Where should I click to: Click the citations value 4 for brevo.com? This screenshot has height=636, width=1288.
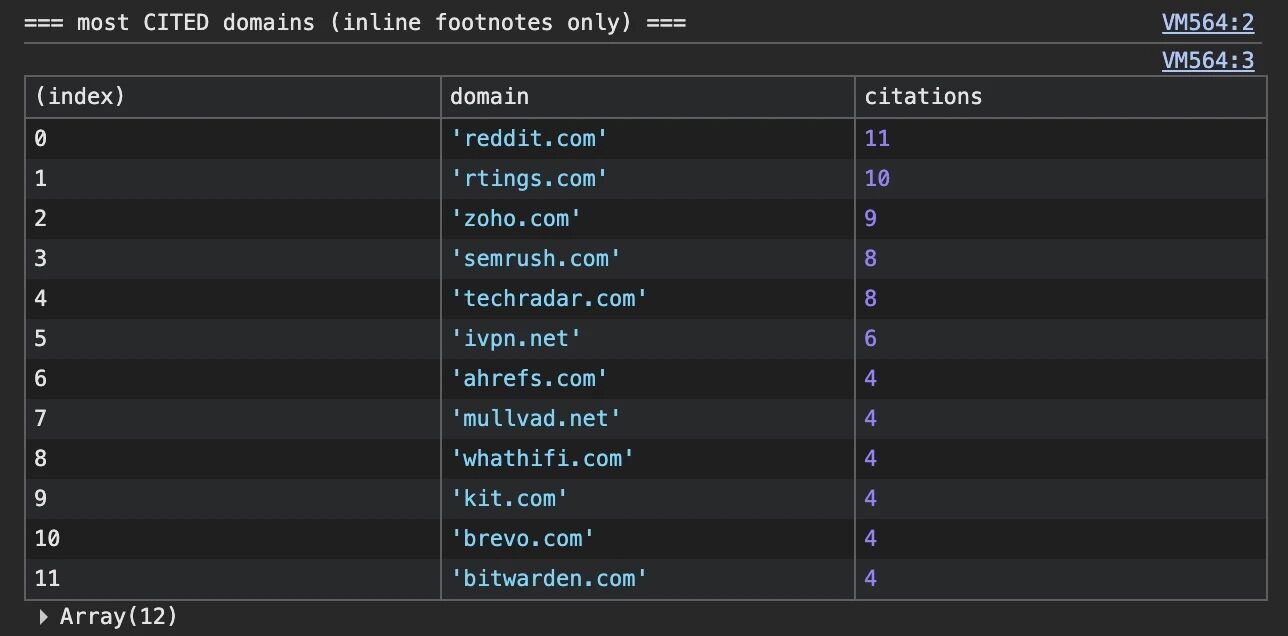(871, 538)
